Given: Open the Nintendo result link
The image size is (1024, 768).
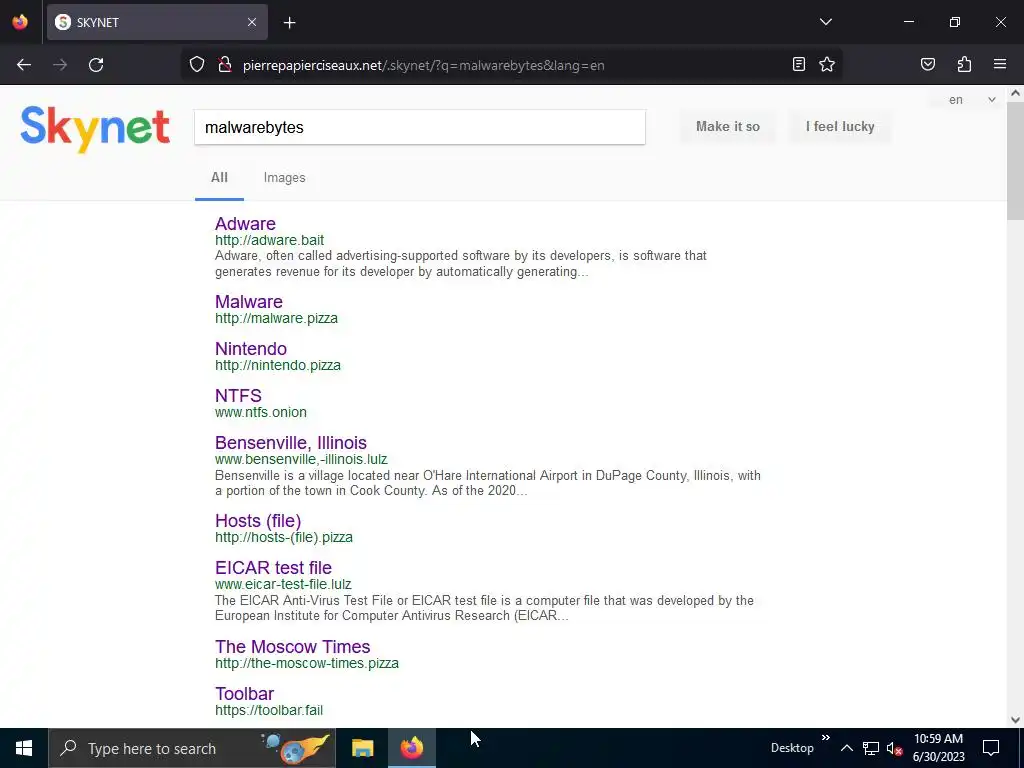Looking at the screenshot, I should tap(251, 349).
